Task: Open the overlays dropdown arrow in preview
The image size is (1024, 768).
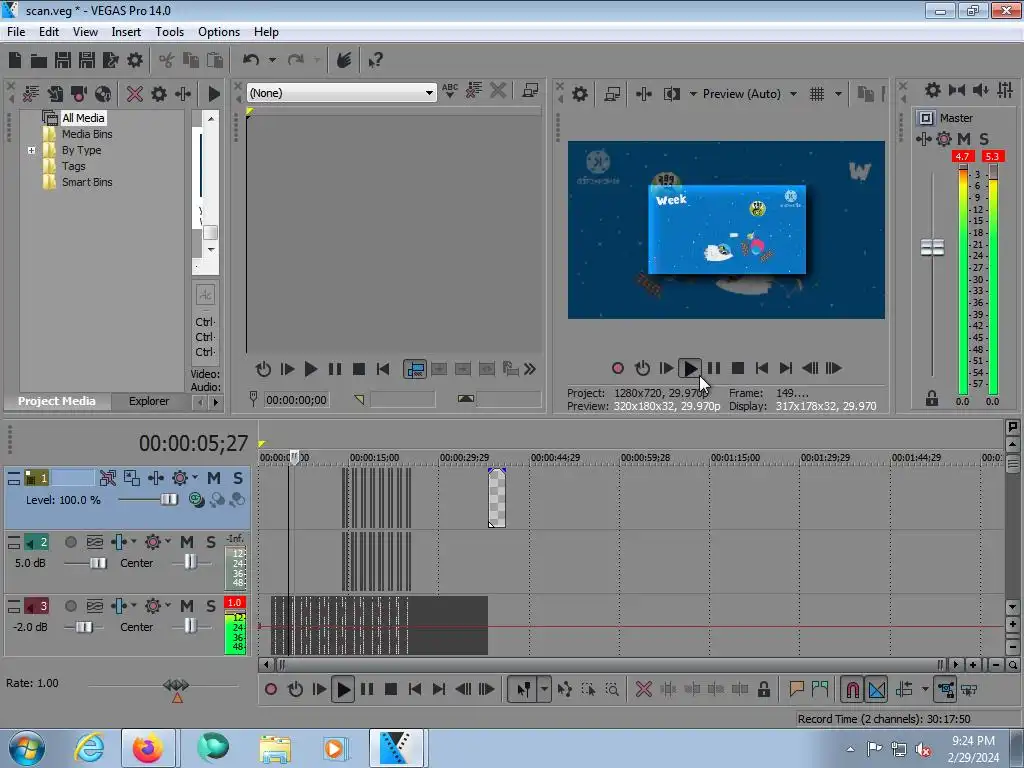Action: click(838, 94)
